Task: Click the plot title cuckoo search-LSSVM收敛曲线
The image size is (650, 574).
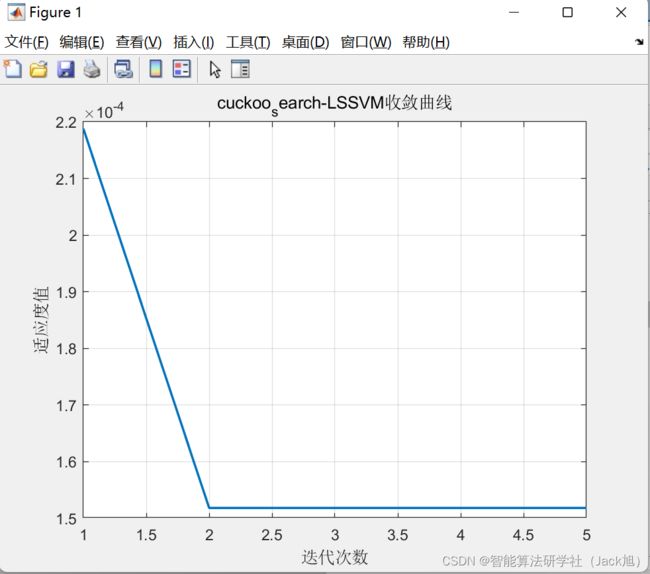Action: 334,104
